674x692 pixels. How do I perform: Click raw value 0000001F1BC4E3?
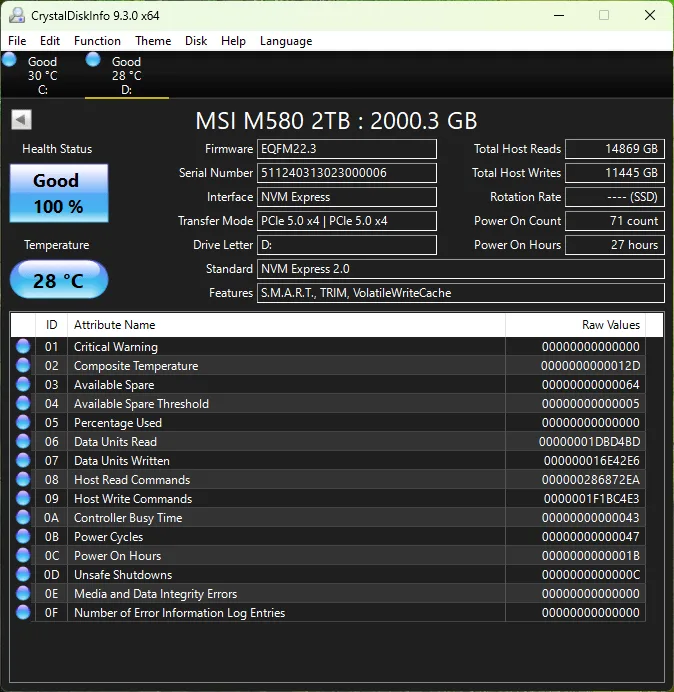(x=591, y=499)
